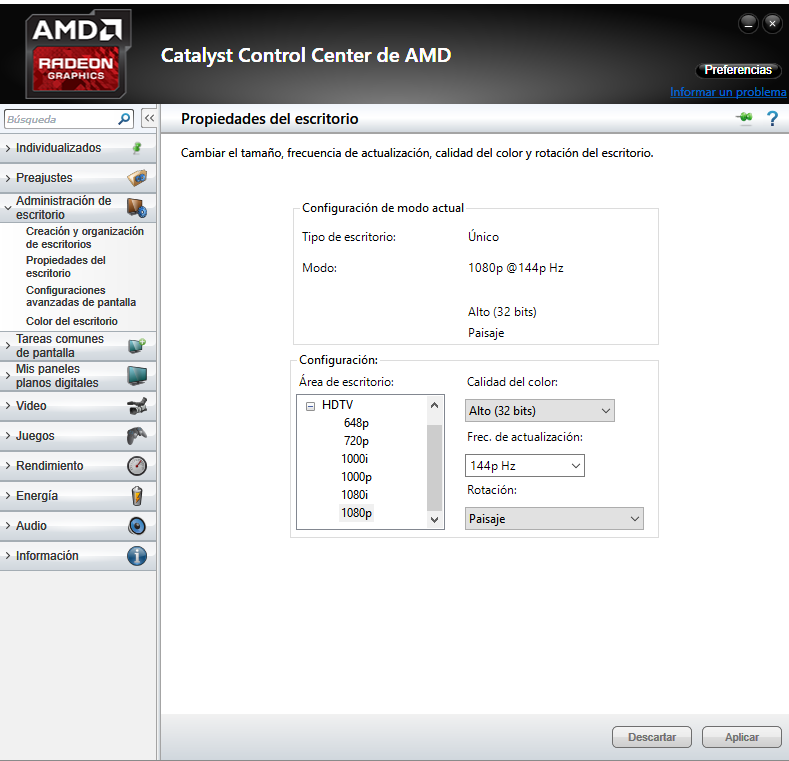The image size is (789, 761).
Task: Click the Preajustes presets icon
Action: [137, 178]
